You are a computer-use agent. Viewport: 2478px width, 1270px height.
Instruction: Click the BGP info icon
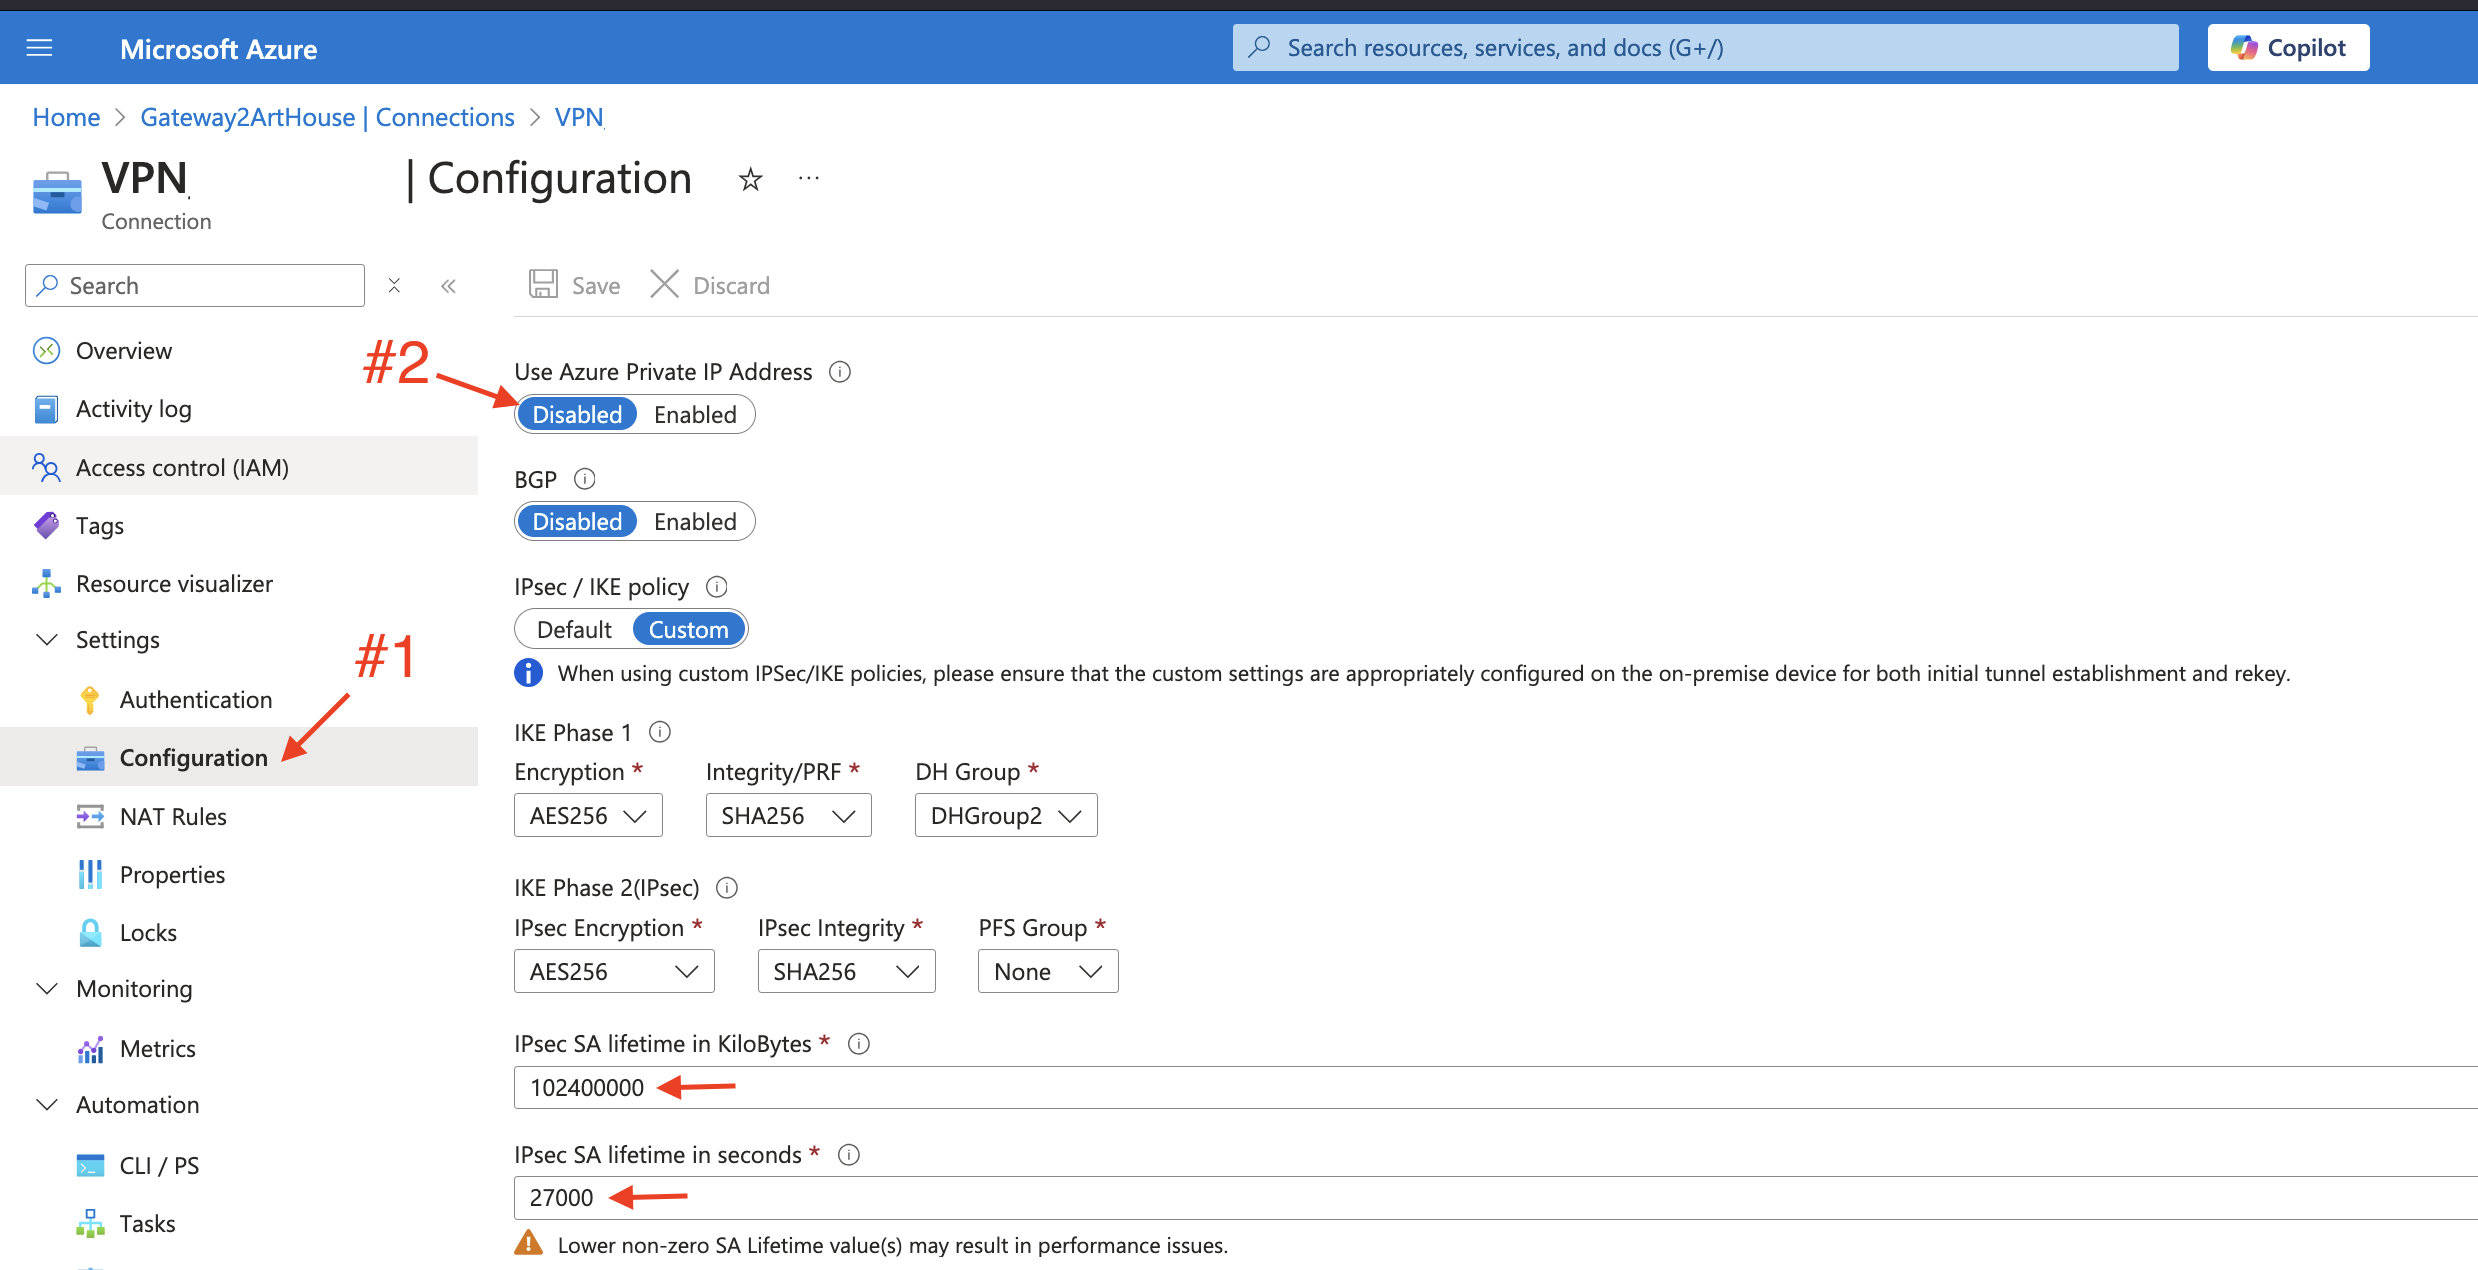(585, 479)
